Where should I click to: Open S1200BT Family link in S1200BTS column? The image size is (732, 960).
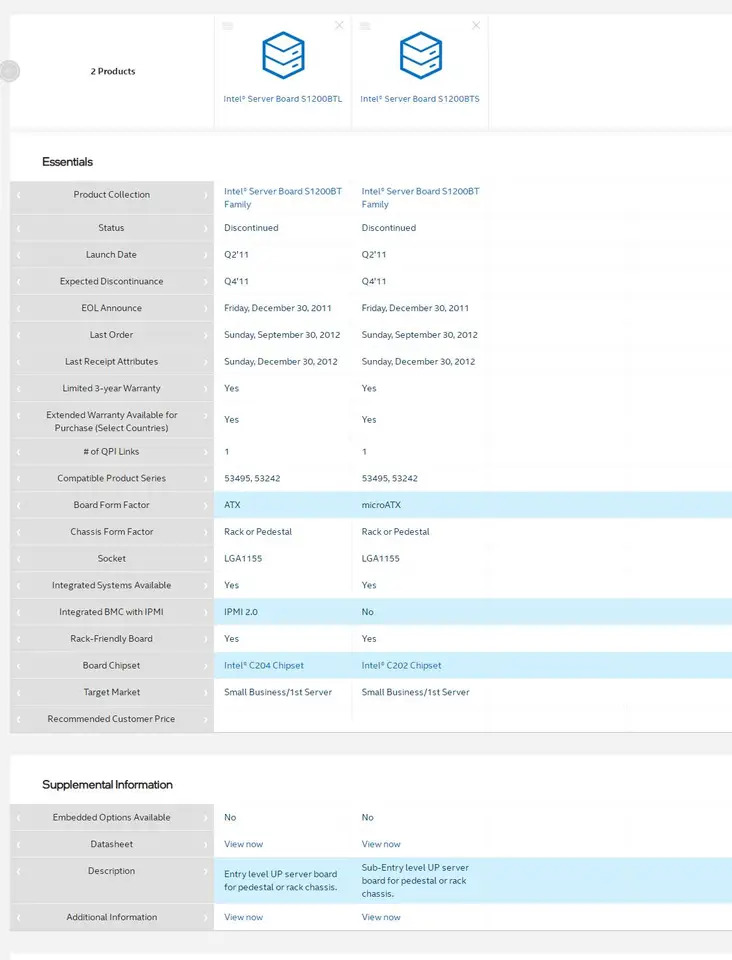[420, 198]
